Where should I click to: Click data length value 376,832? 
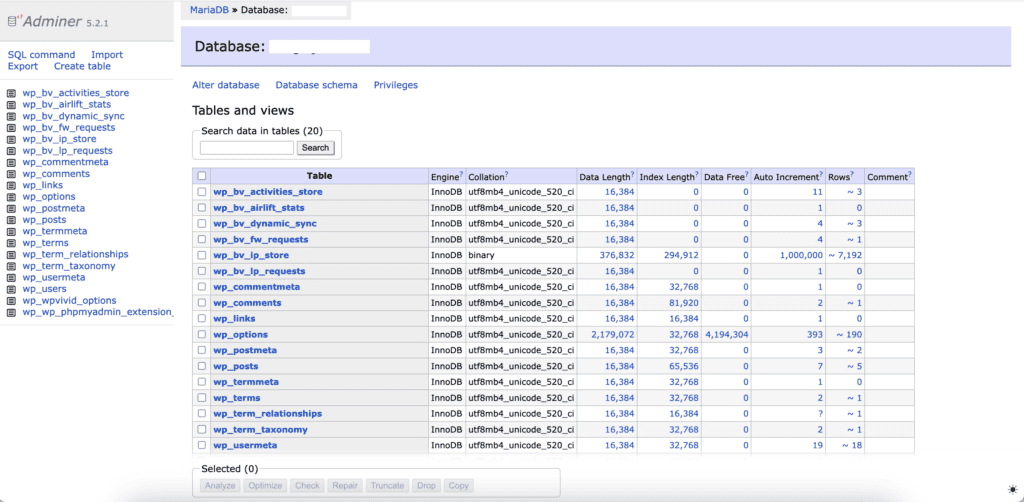[616, 255]
